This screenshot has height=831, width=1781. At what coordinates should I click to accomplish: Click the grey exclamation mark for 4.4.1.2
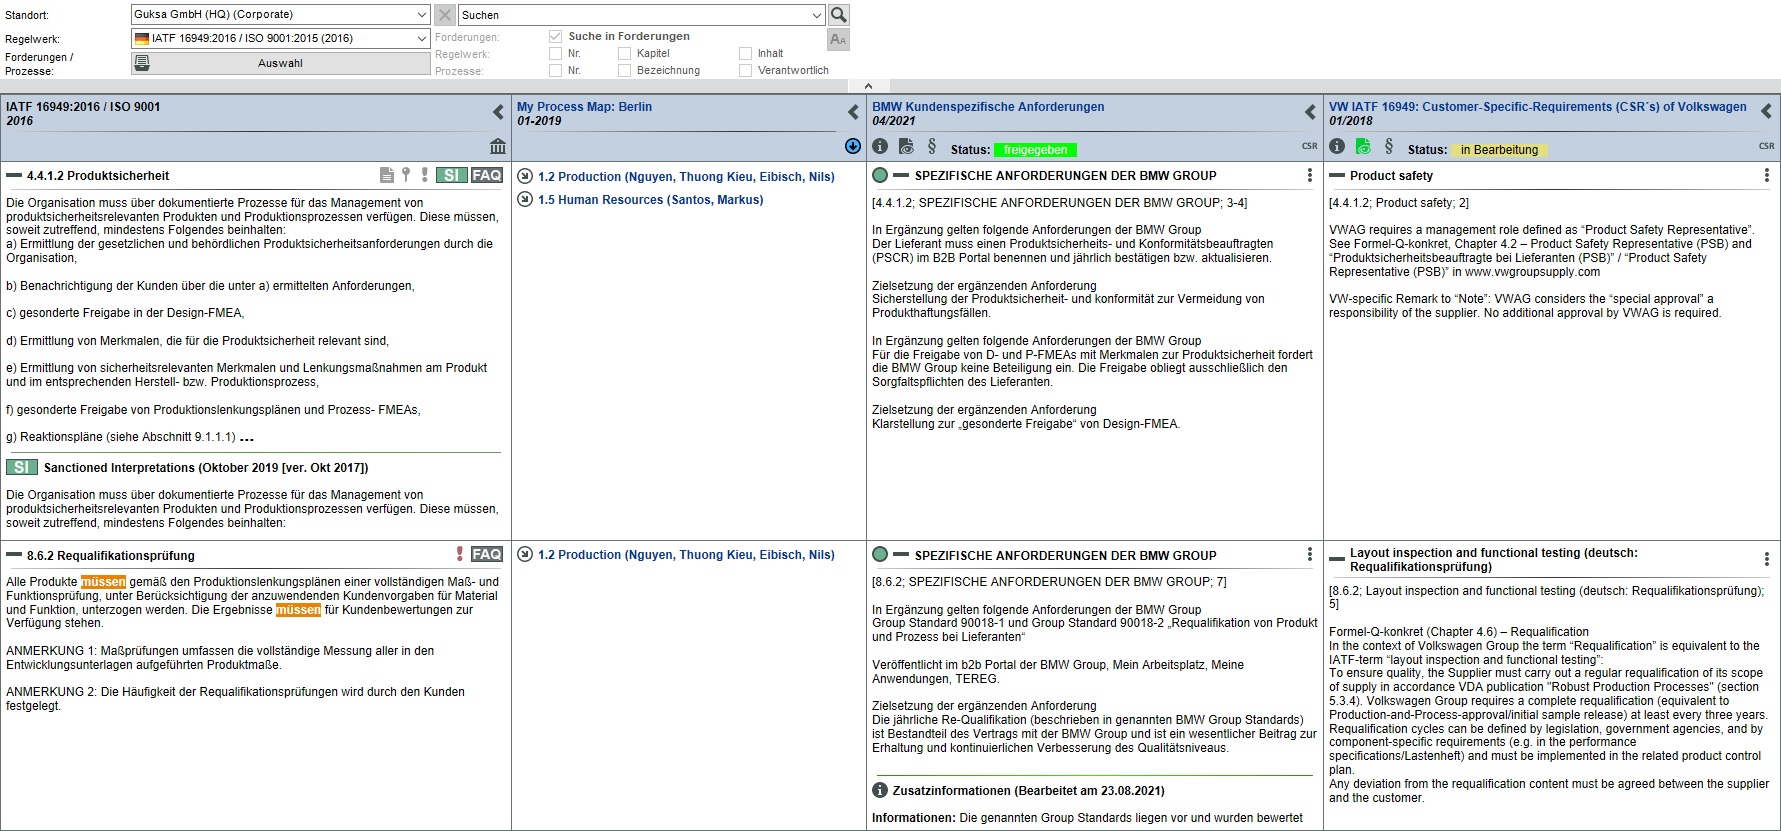425,175
